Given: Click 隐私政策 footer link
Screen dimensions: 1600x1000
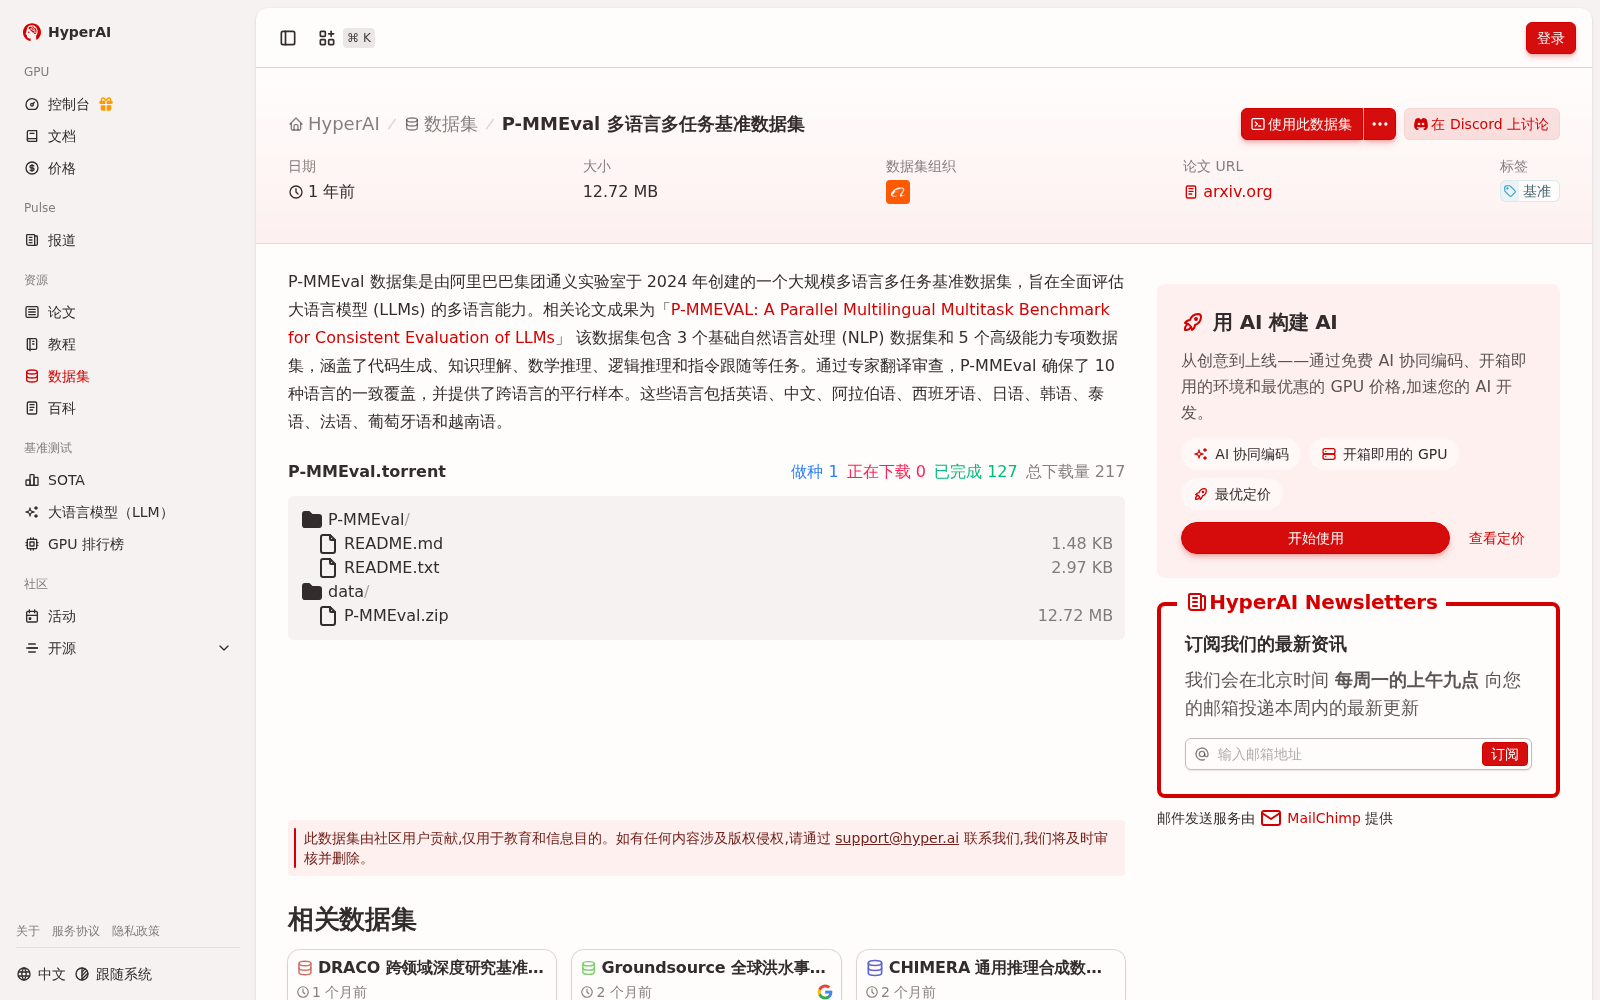Looking at the screenshot, I should click(x=136, y=931).
